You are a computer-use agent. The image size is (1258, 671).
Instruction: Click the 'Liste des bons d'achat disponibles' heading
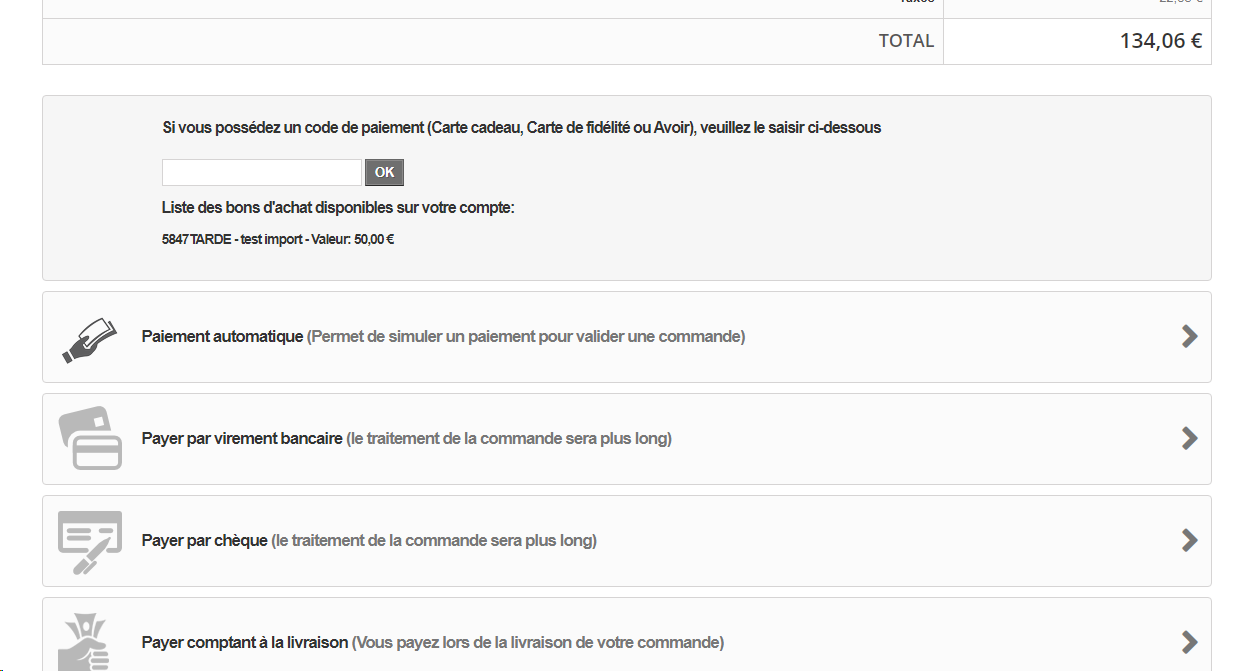click(x=338, y=208)
